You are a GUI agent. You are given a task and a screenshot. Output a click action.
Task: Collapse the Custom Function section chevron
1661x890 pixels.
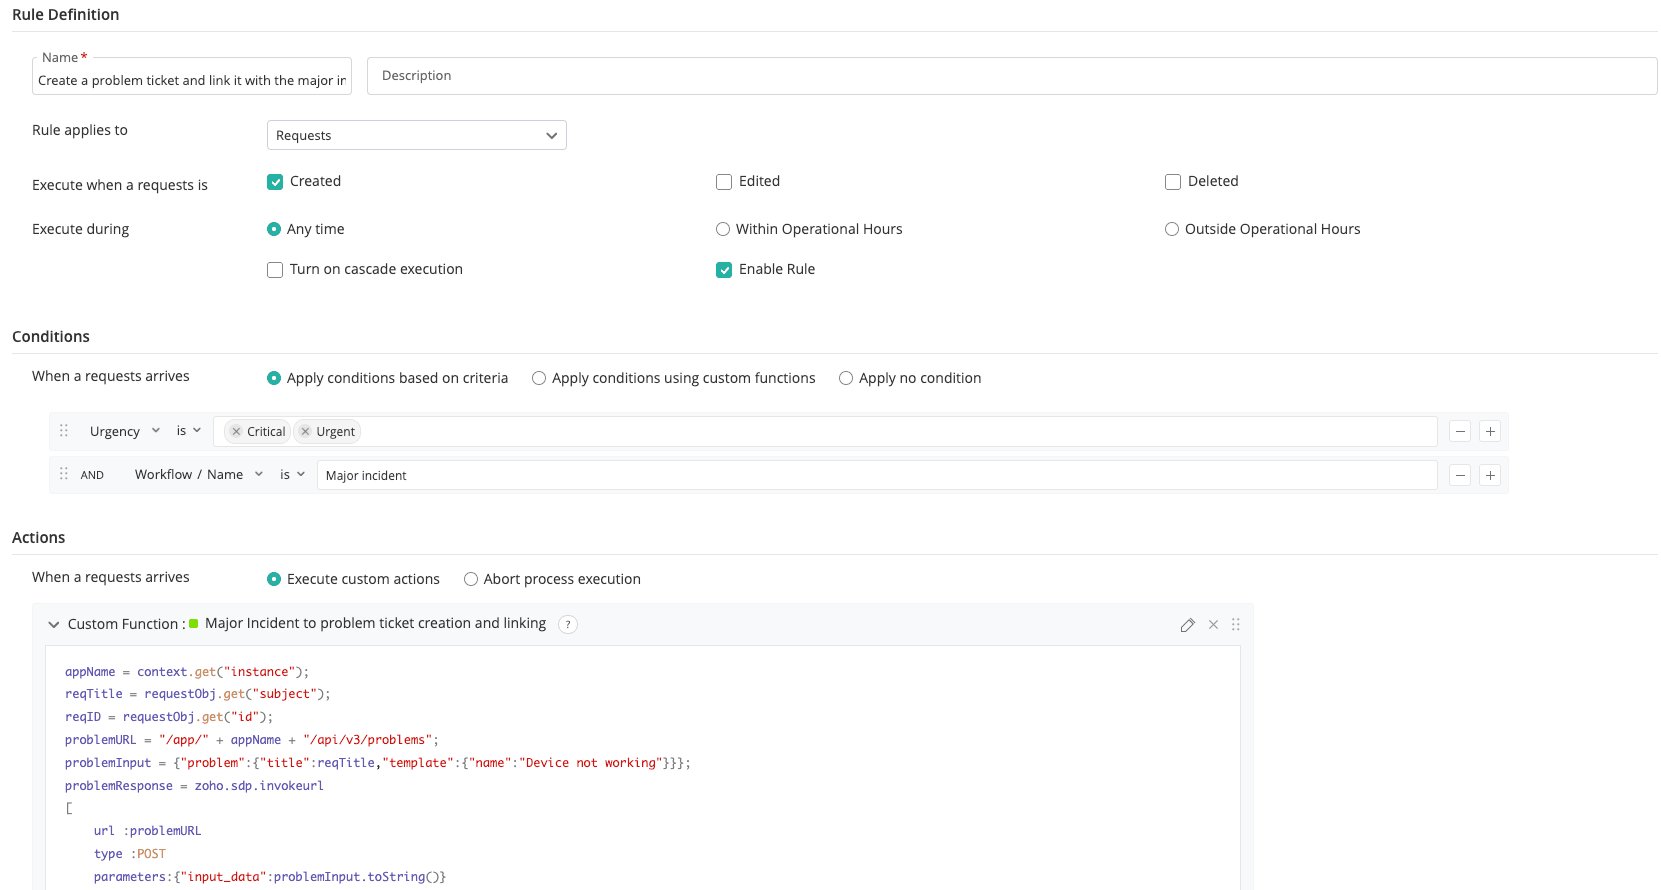[x=54, y=624]
